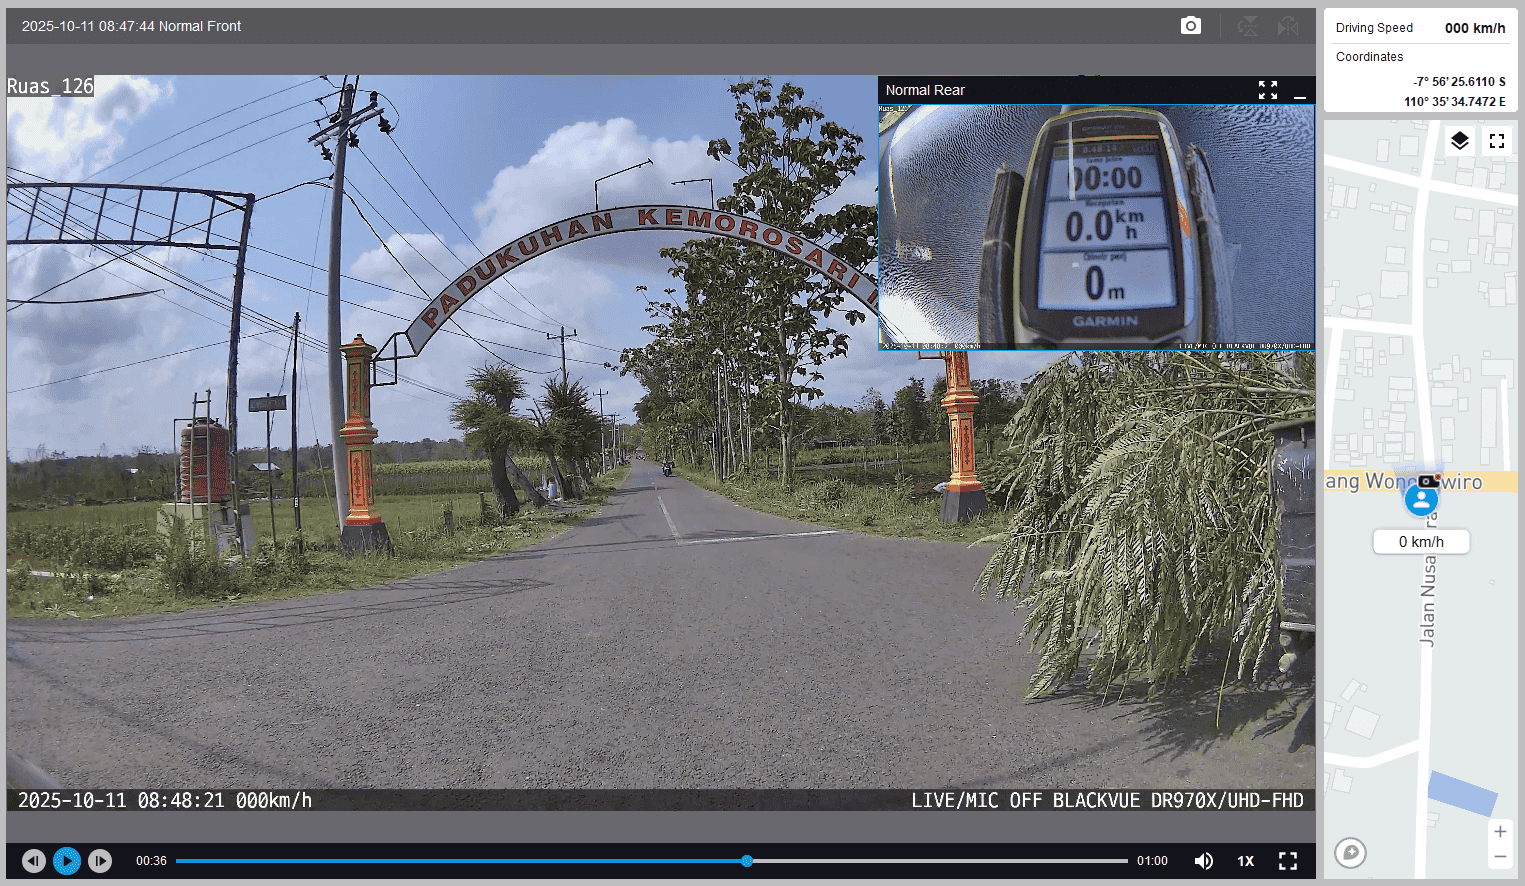This screenshot has width=1525, height=886.
Task: Zoom out on the map
Action: [x=1500, y=857]
